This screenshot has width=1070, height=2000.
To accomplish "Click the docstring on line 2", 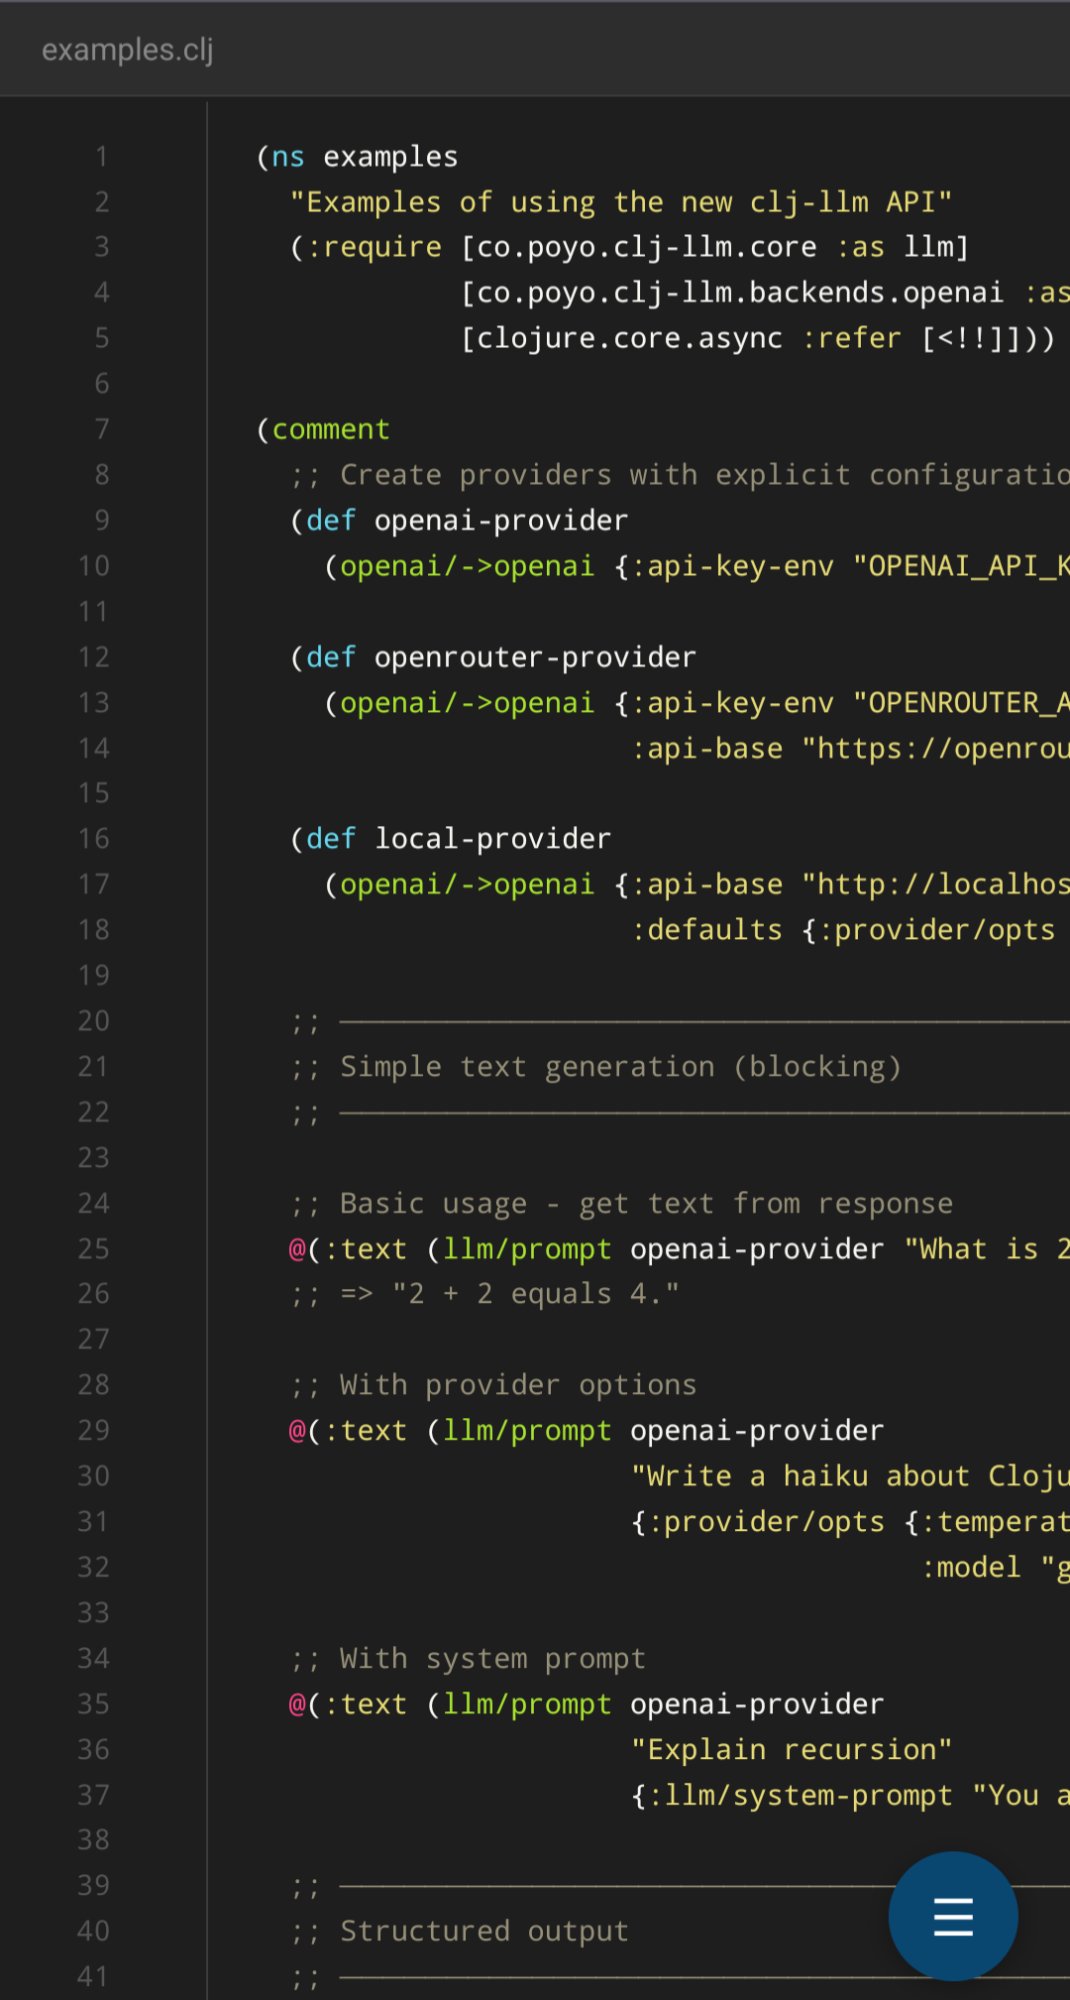I will pyautogui.click(x=620, y=202).
